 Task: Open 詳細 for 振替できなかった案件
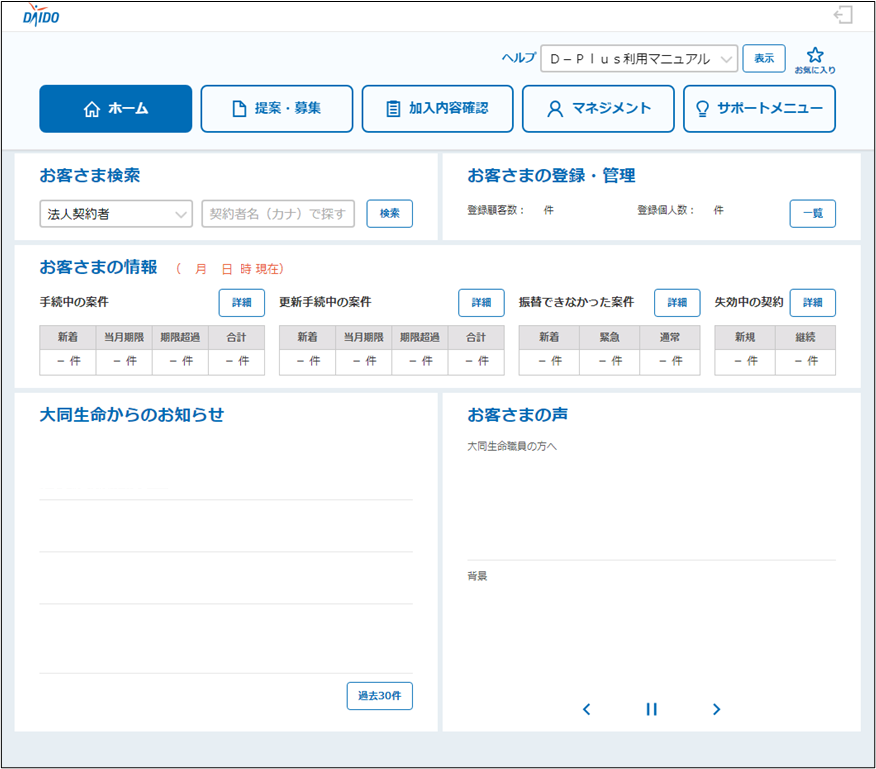[677, 303]
